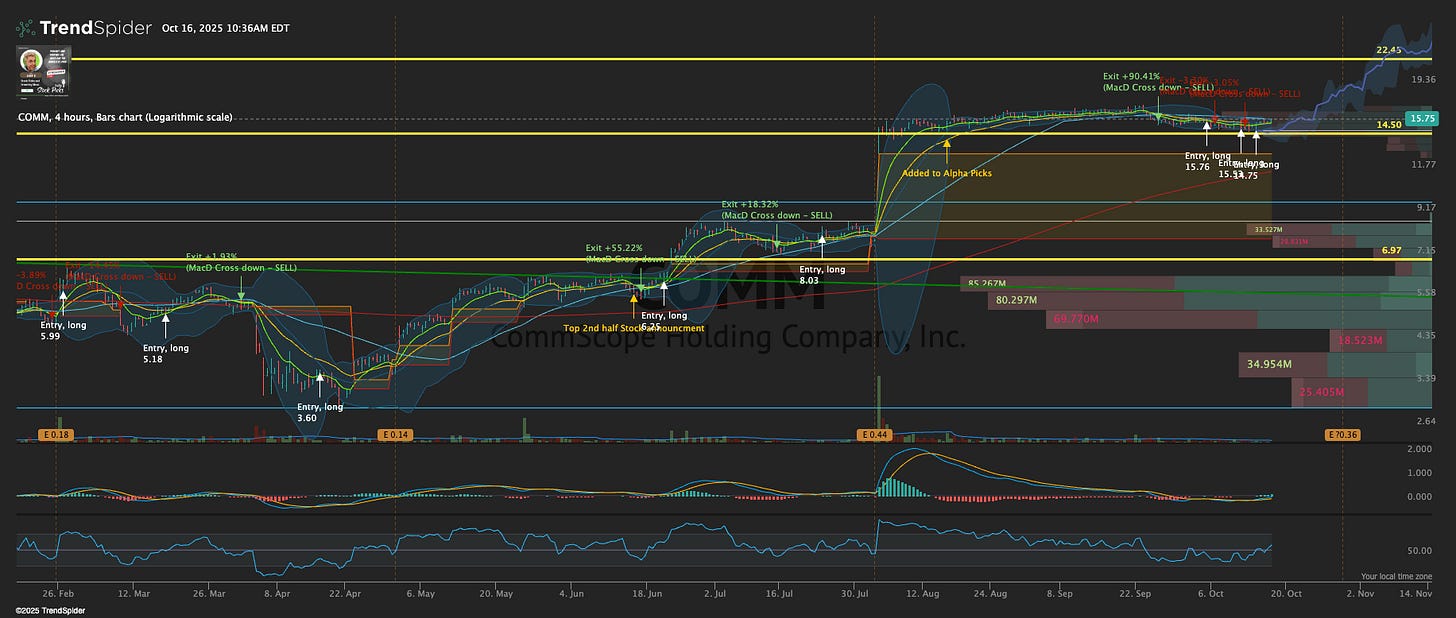Click the 6. Oct date label
1456x618 pixels.
tap(1211, 594)
